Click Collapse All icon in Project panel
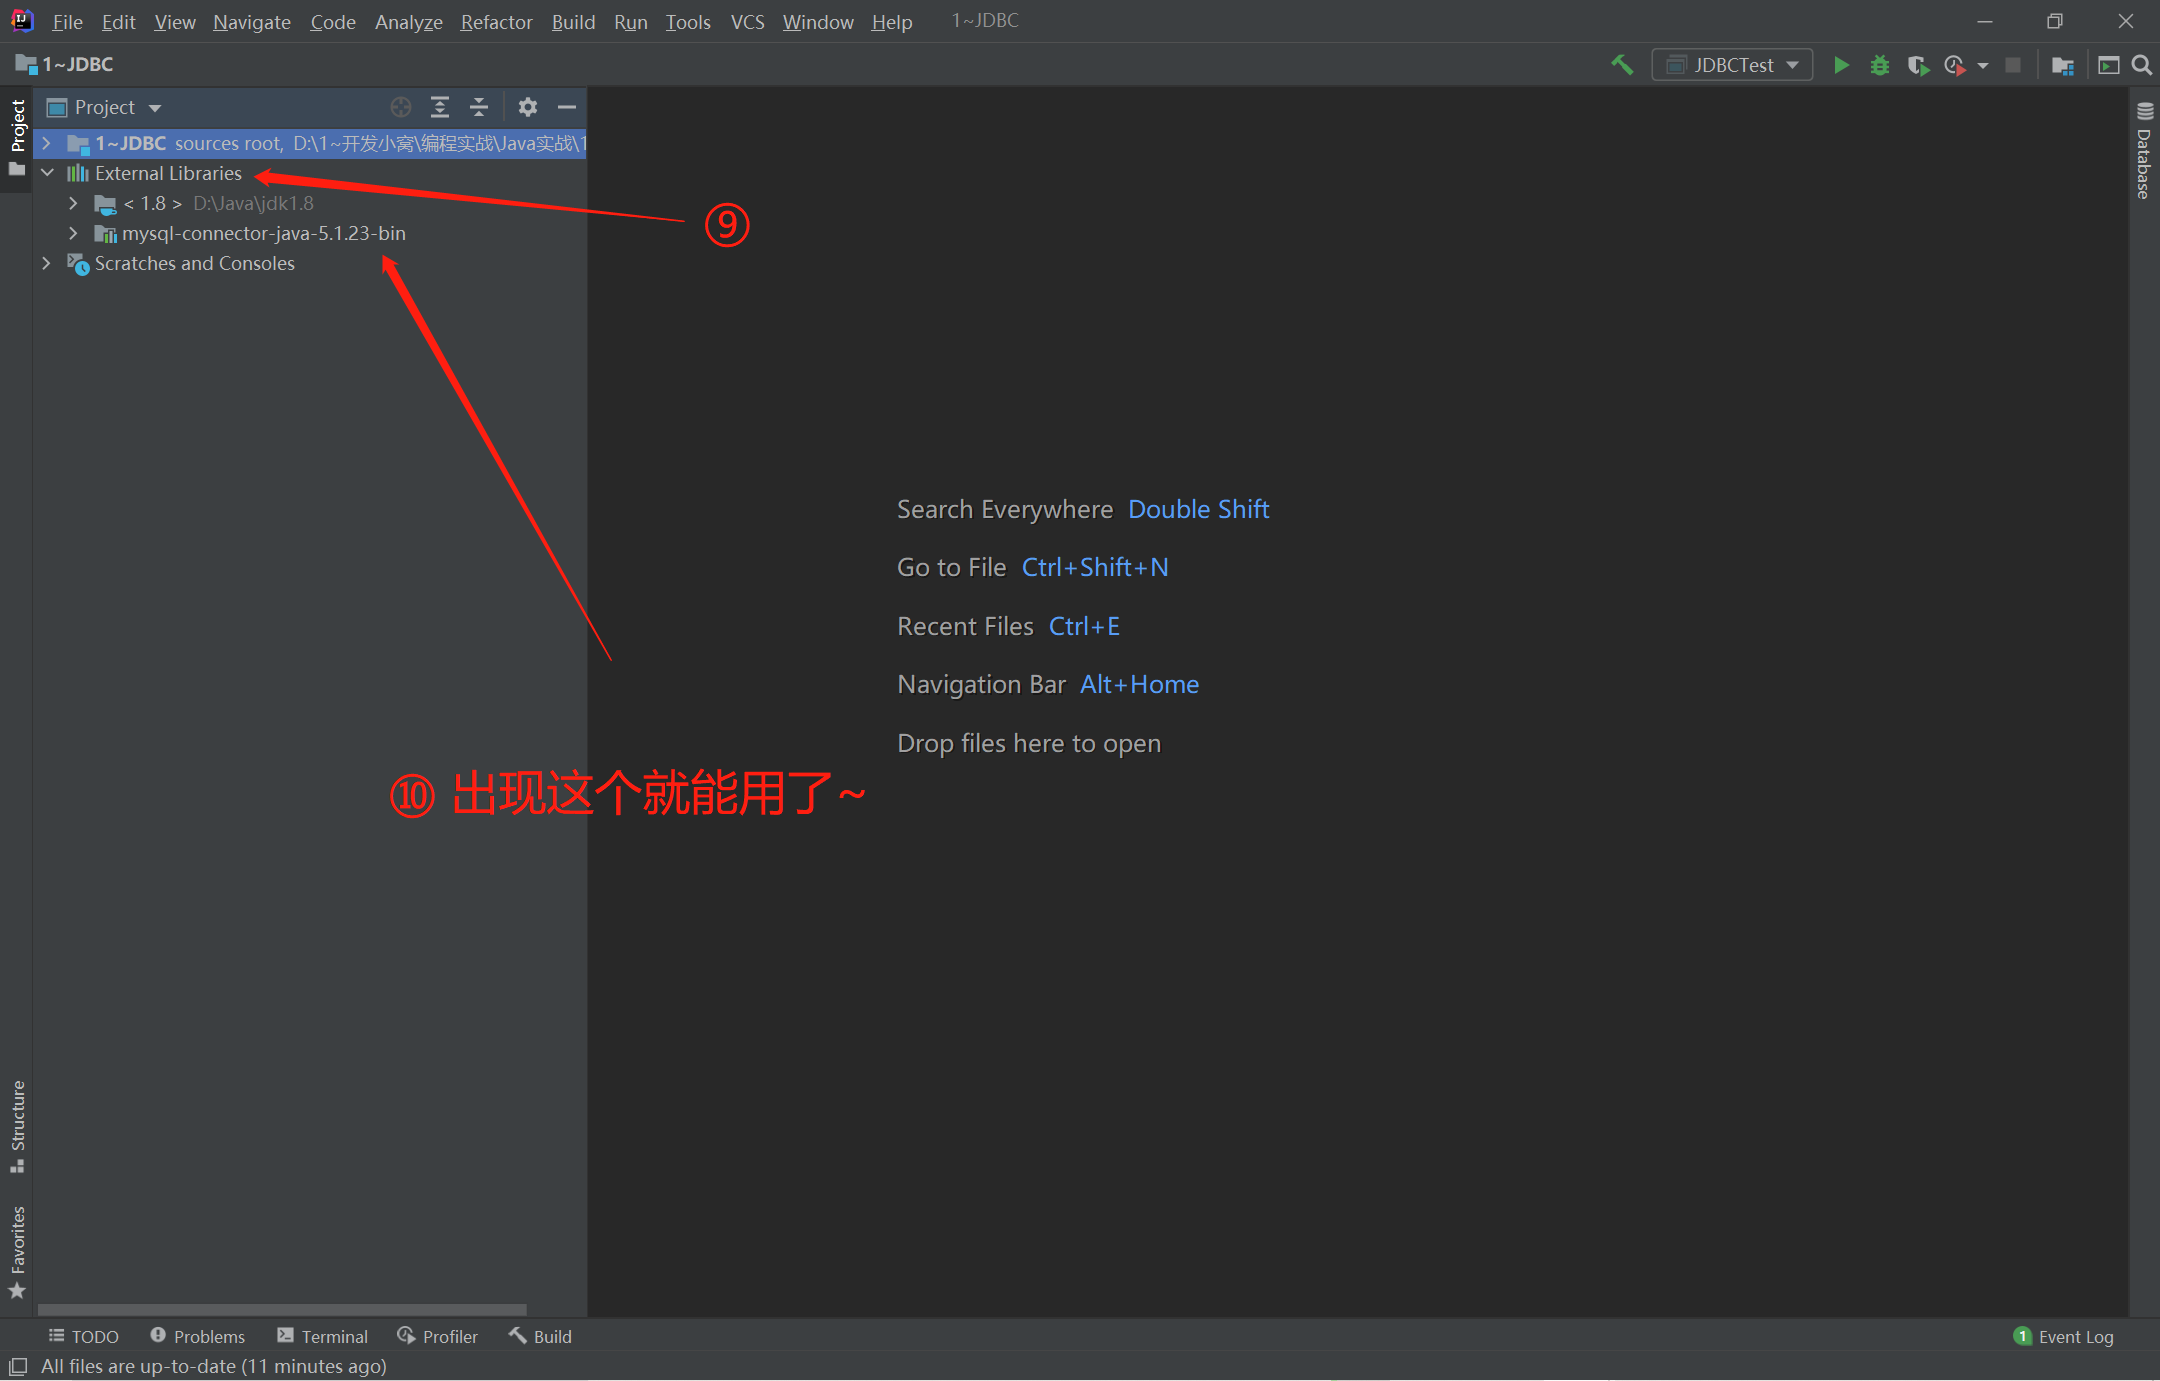 479,107
